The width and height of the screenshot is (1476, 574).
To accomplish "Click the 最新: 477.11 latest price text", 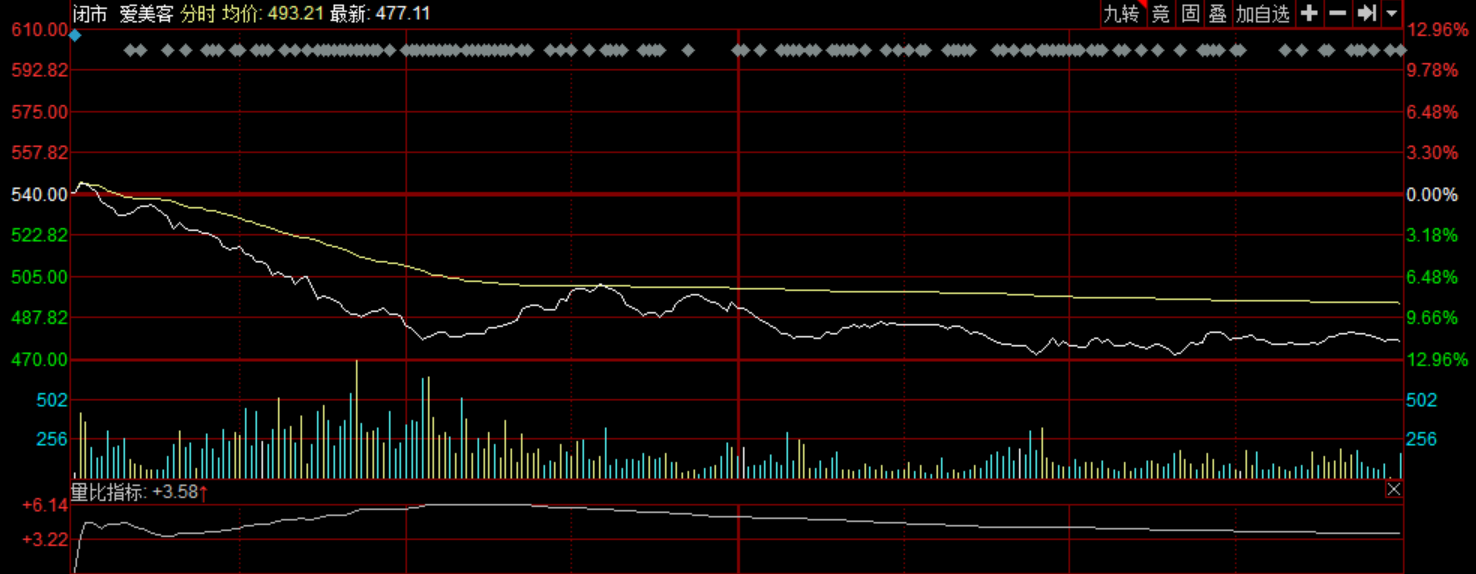I will [x=379, y=13].
